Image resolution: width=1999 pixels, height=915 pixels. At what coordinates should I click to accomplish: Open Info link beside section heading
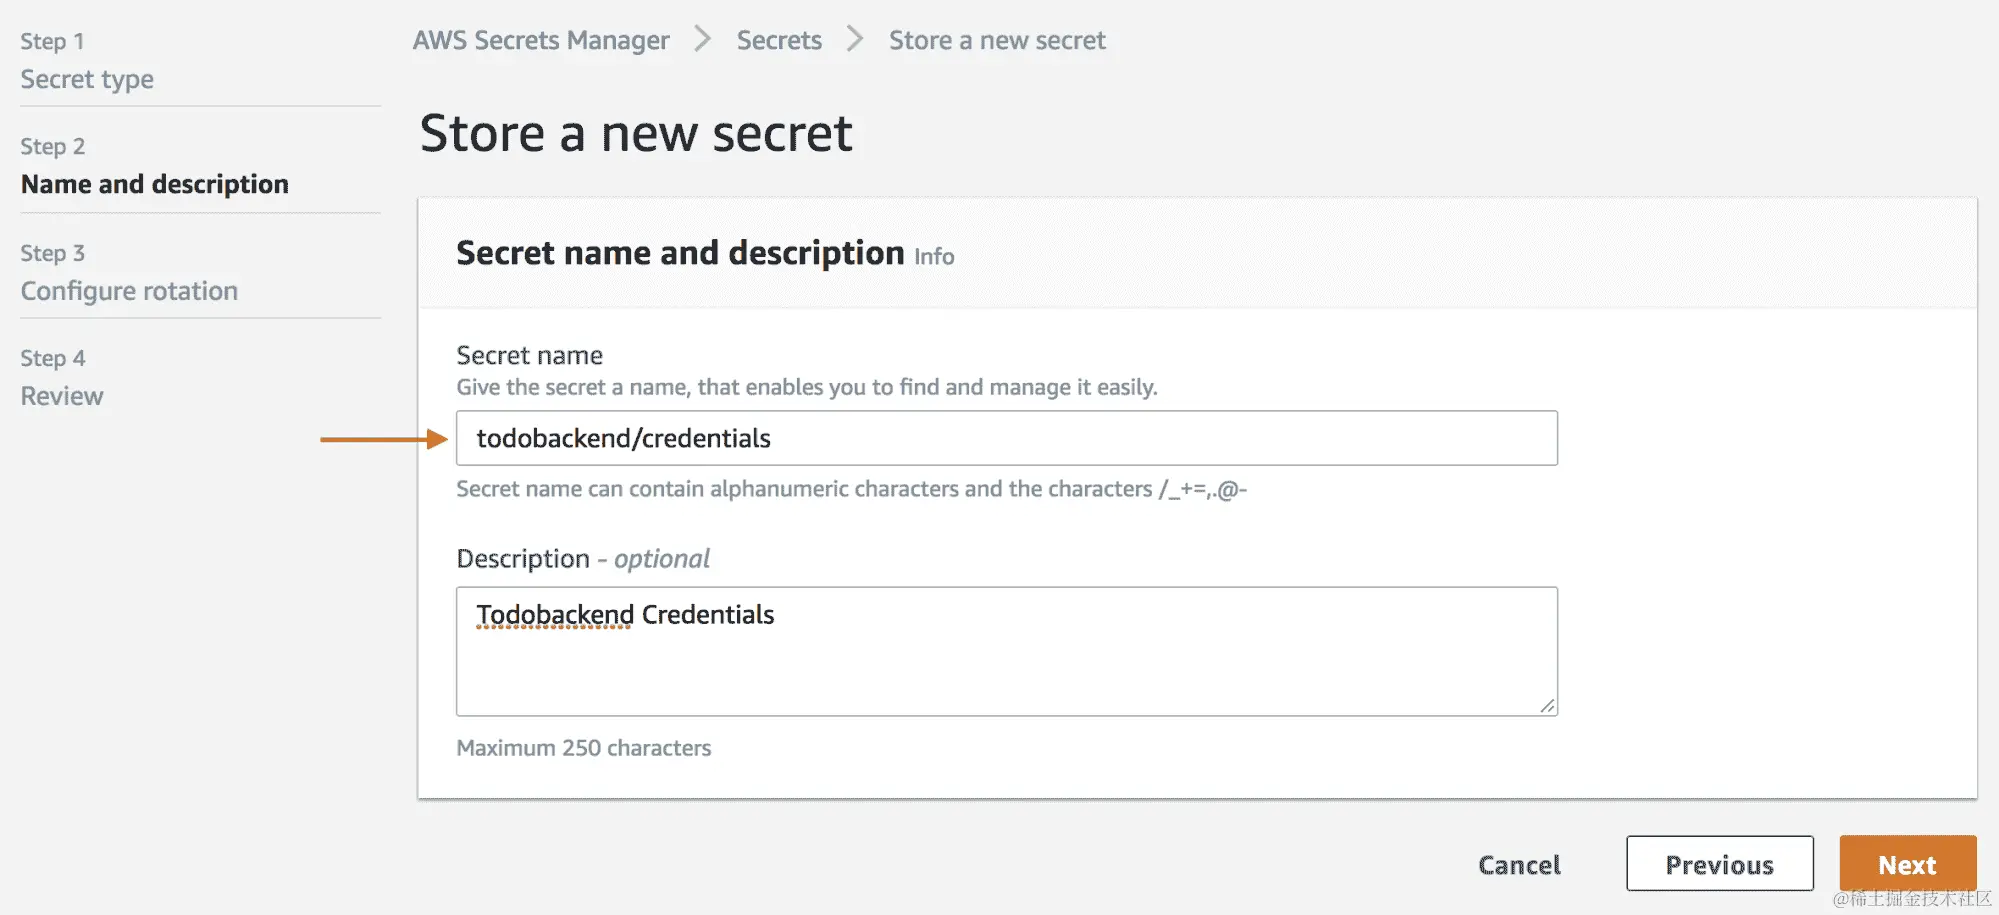point(934,257)
